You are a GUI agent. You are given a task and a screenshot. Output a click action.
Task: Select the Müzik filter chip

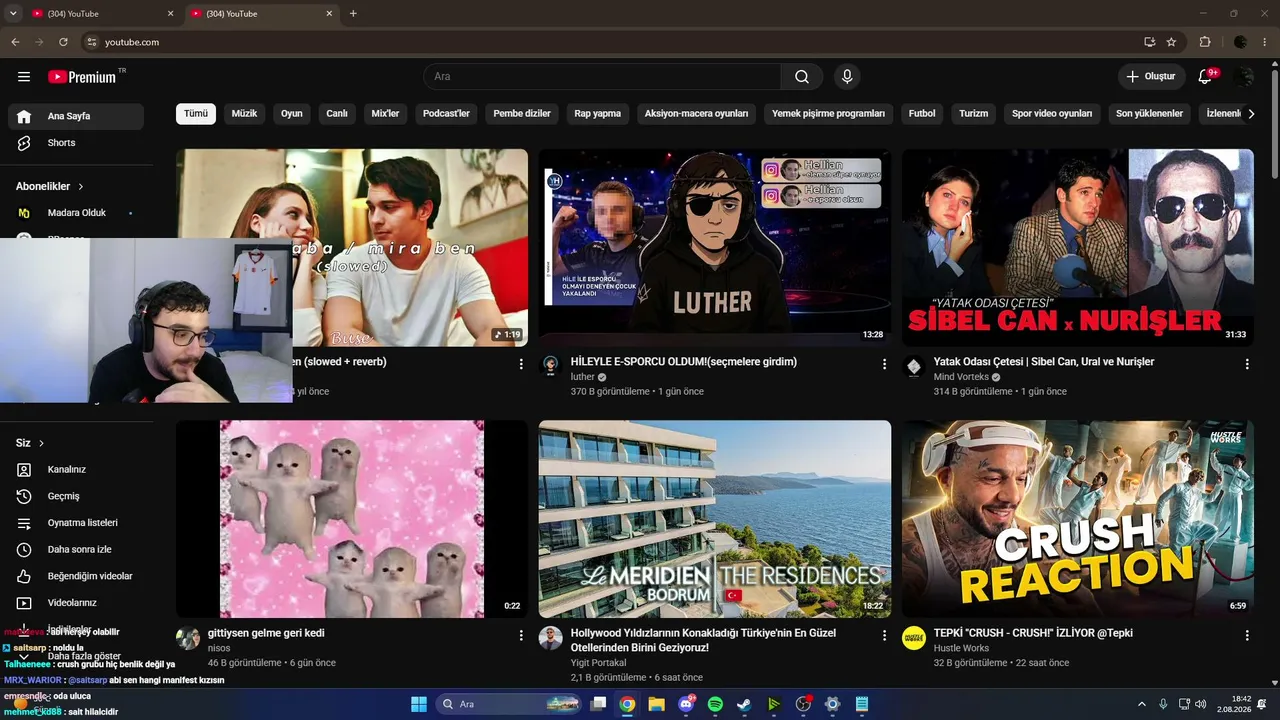tap(244, 114)
